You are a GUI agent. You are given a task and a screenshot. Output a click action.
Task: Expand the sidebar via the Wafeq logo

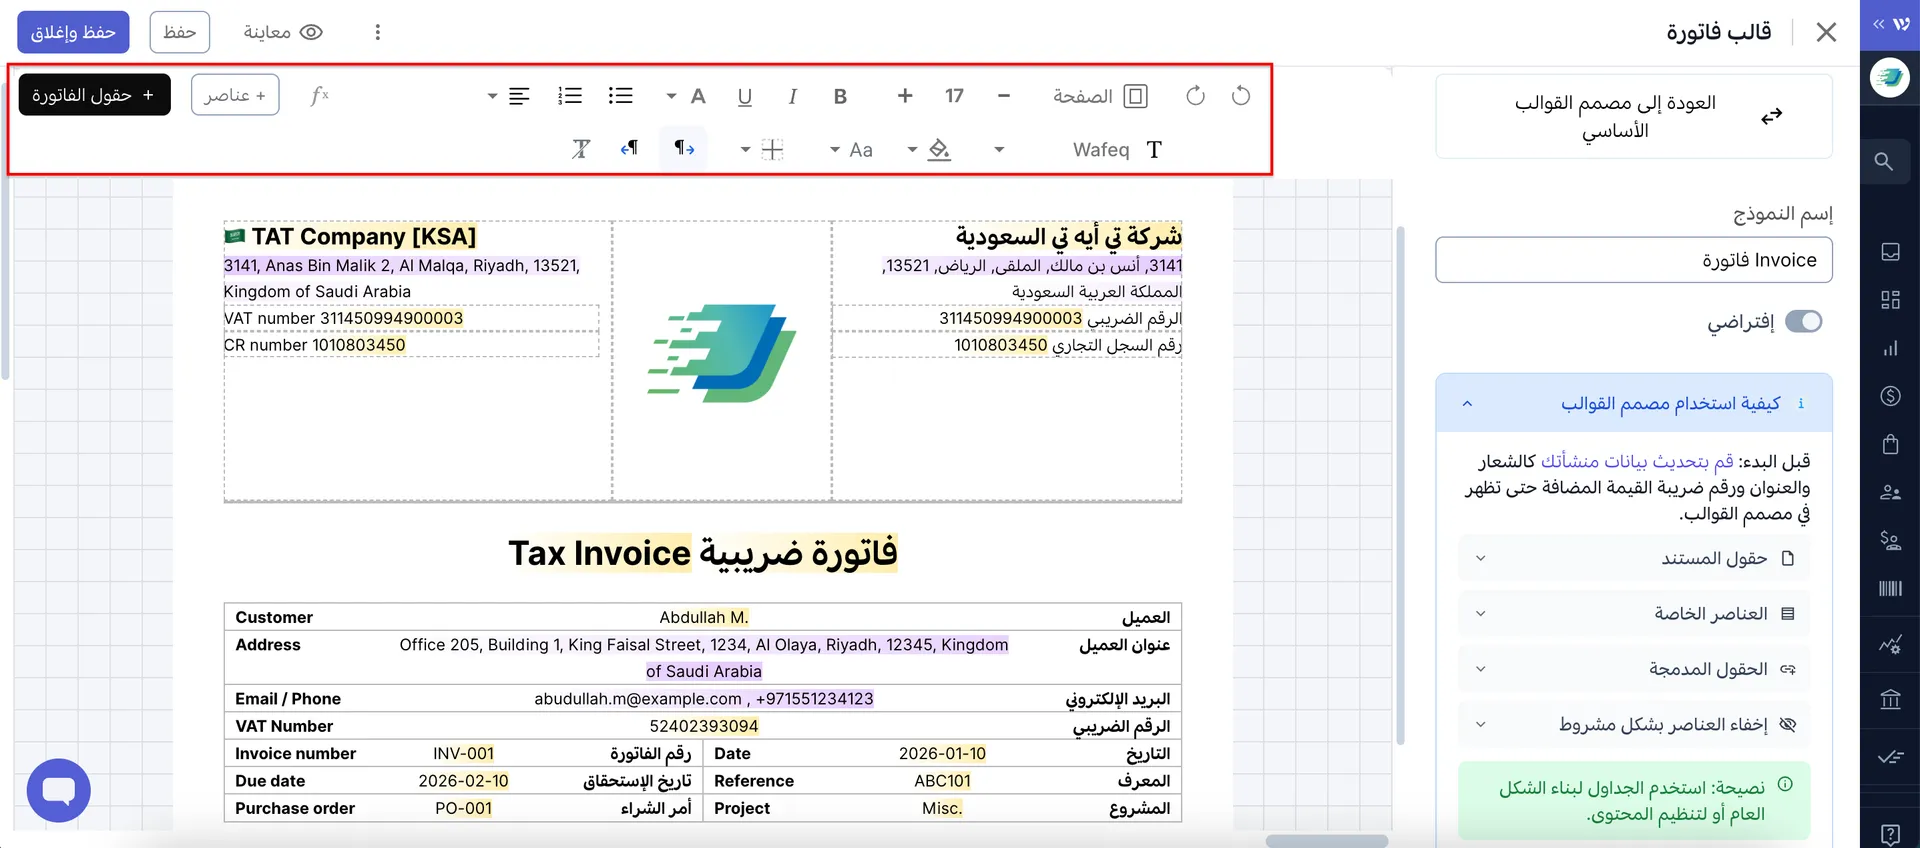tap(1890, 24)
